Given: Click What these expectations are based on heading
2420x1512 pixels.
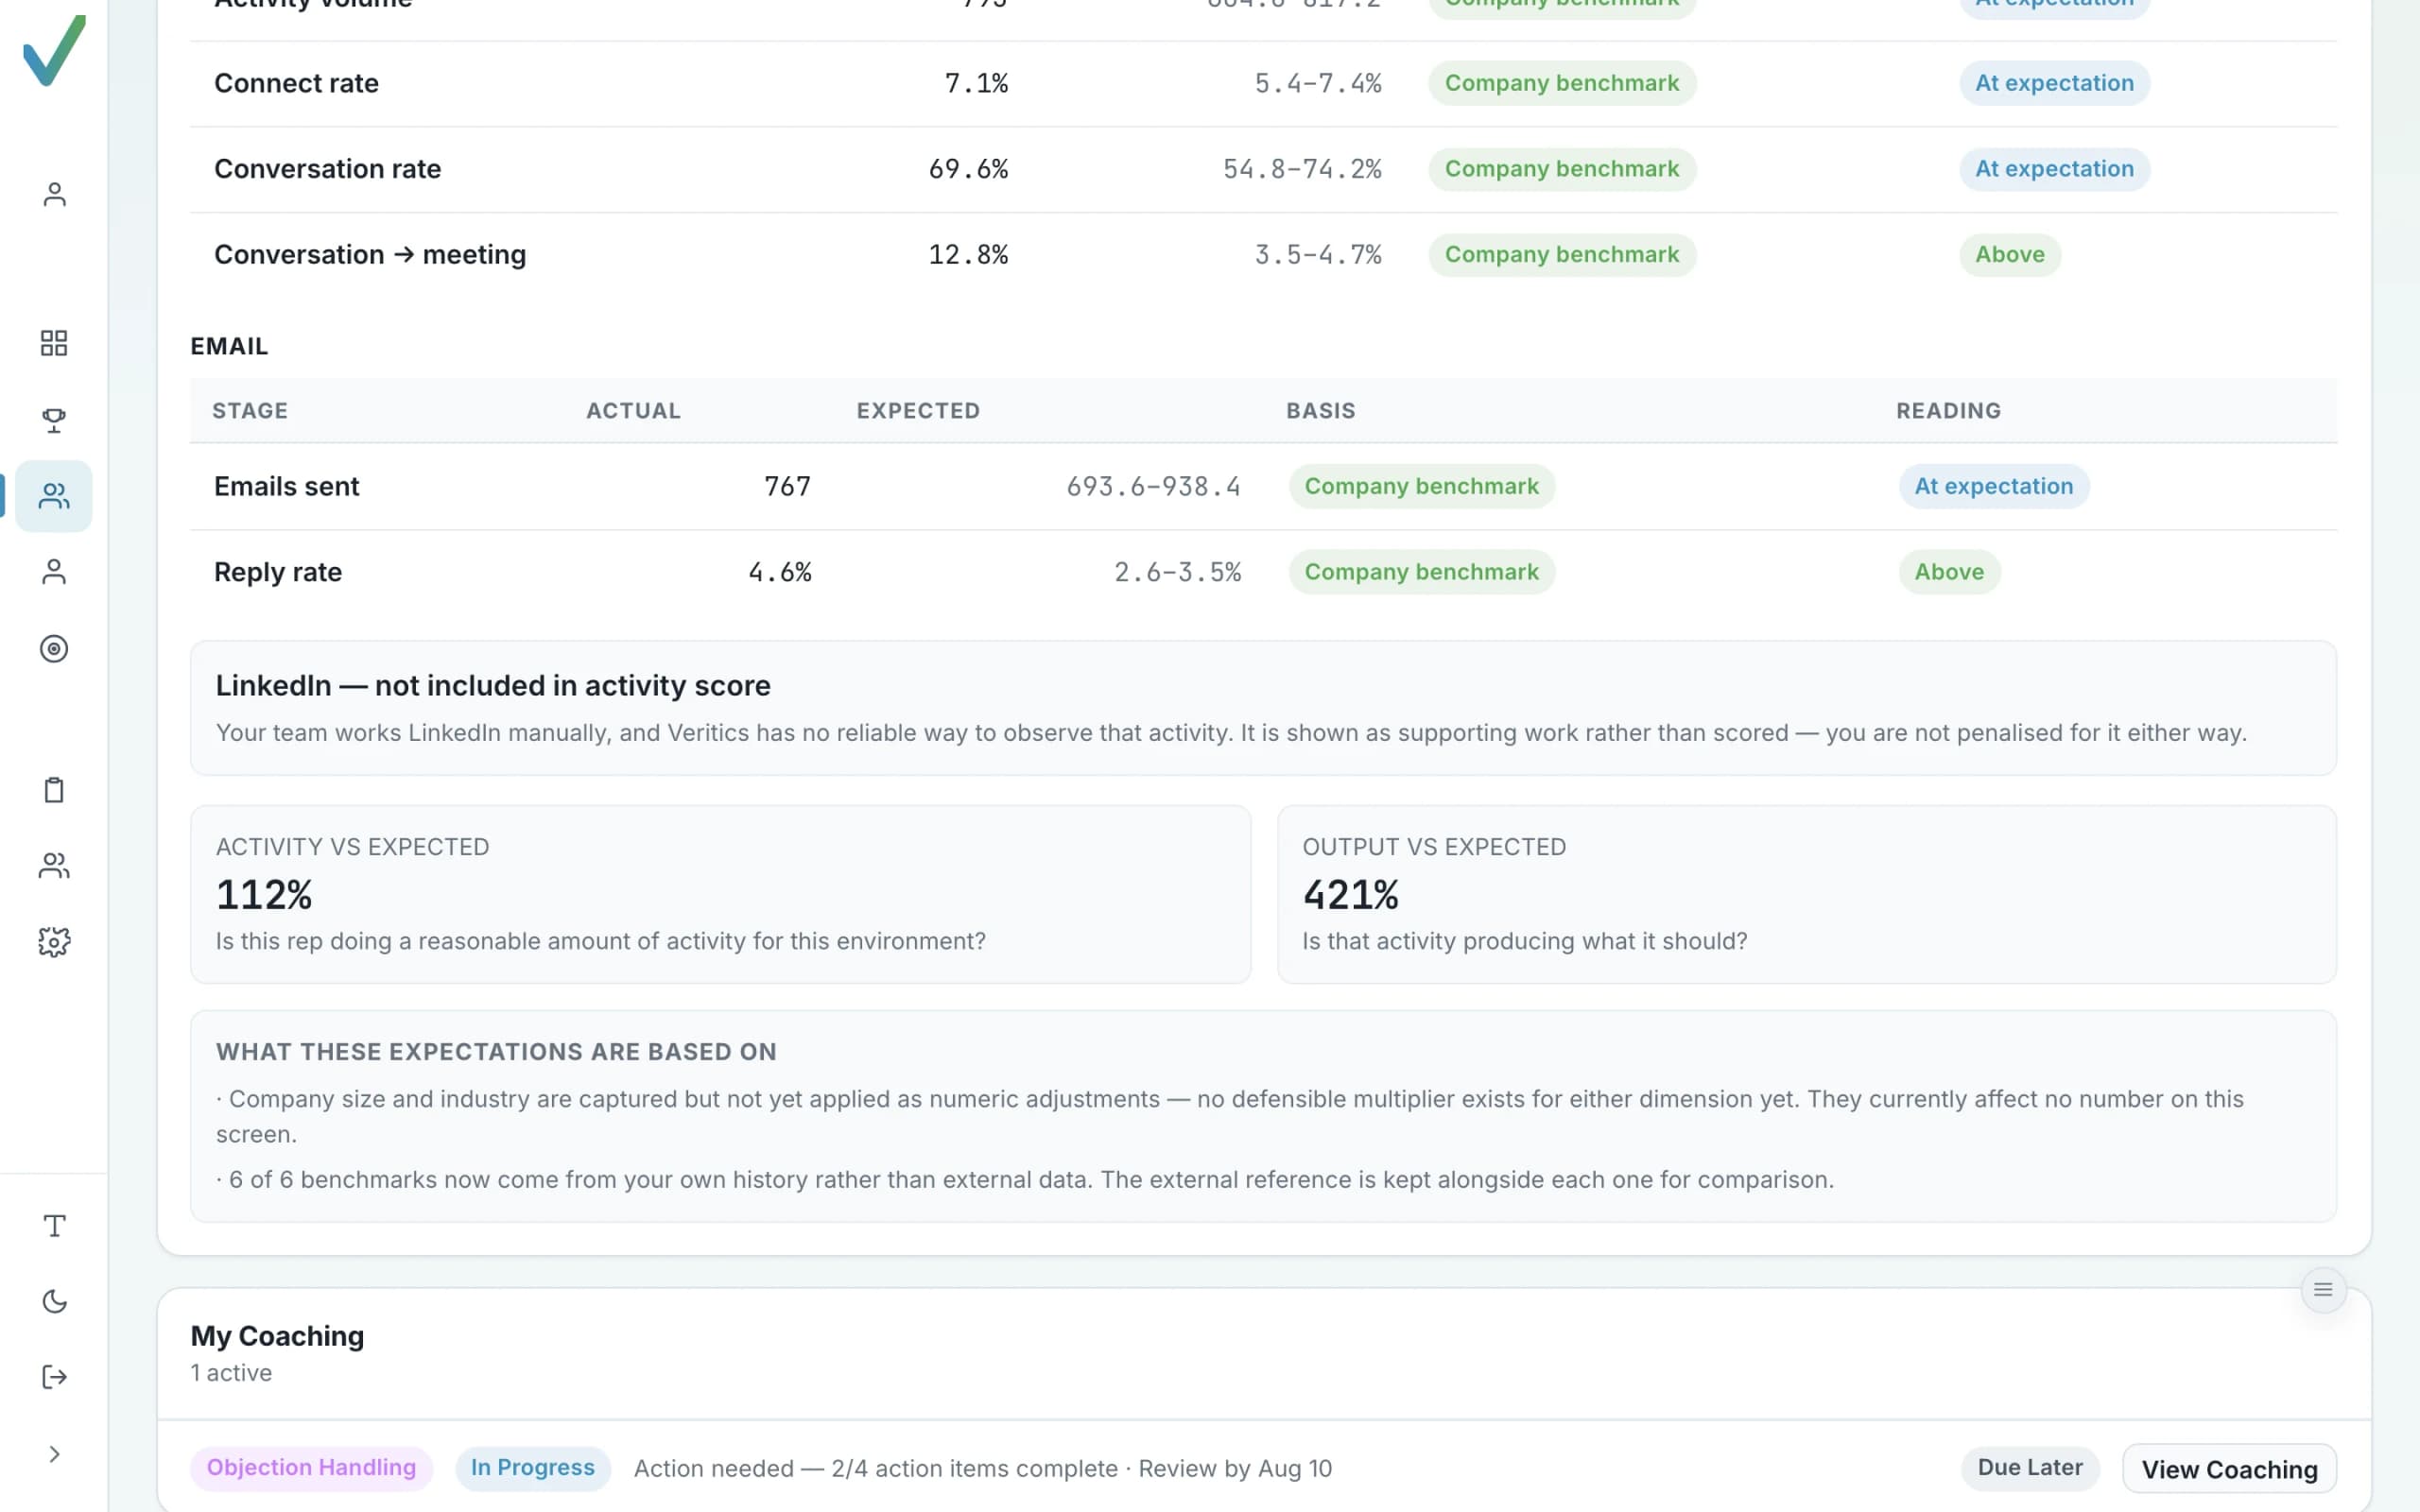Looking at the screenshot, I should [x=496, y=1052].
